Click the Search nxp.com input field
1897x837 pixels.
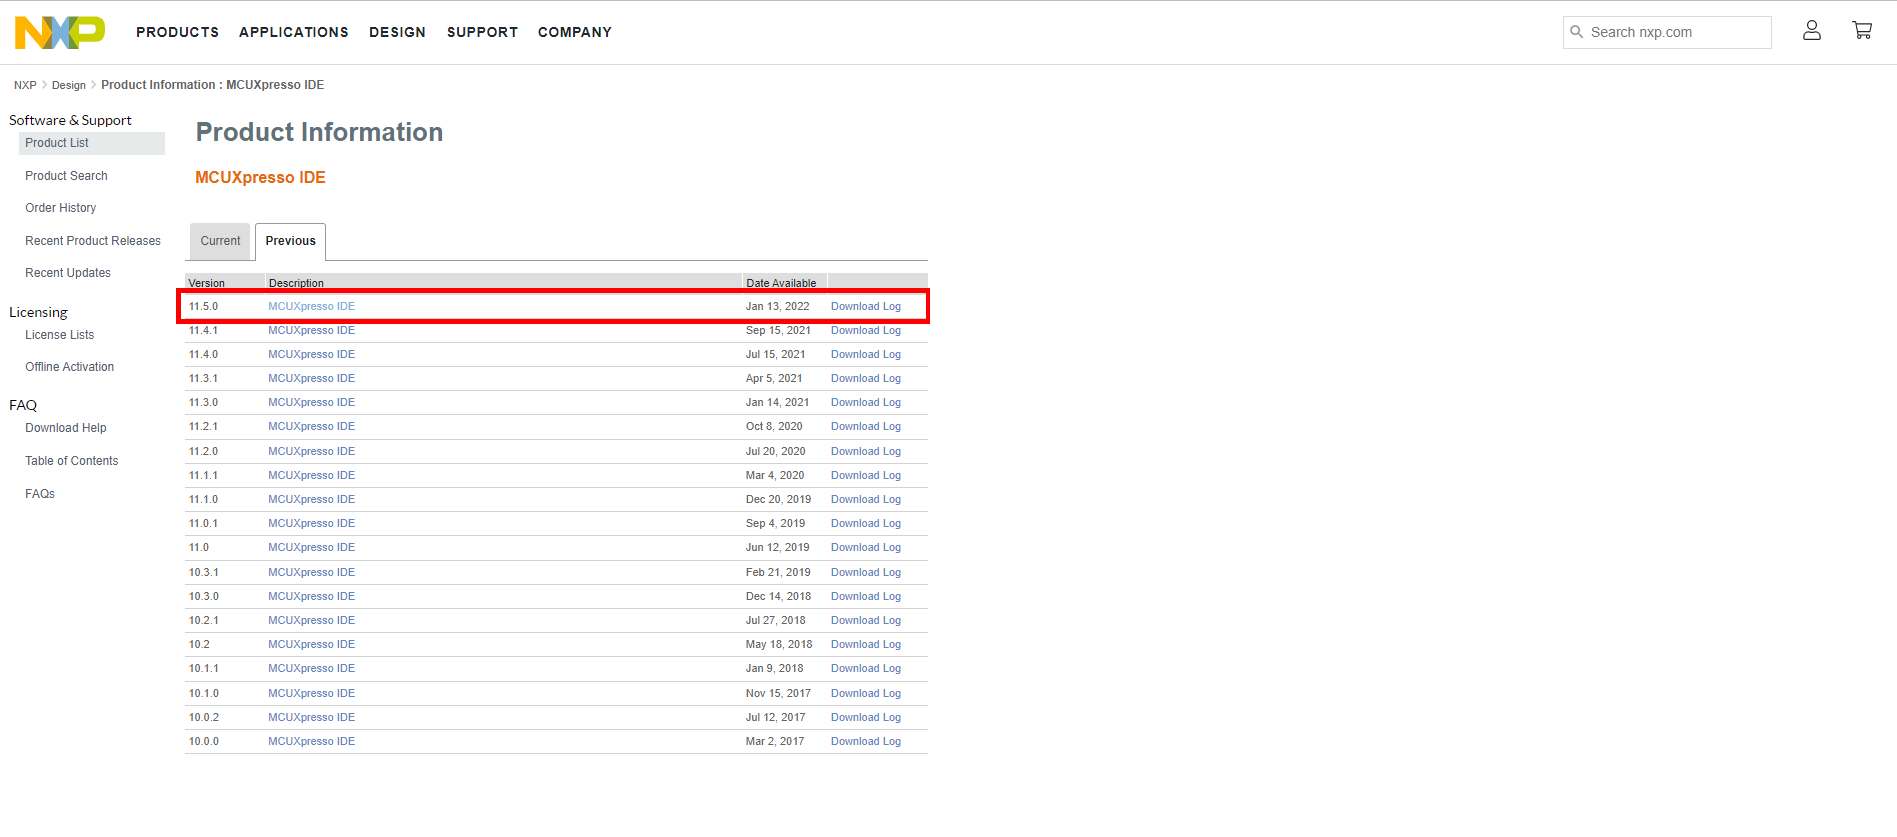[x=1676, y=32]
